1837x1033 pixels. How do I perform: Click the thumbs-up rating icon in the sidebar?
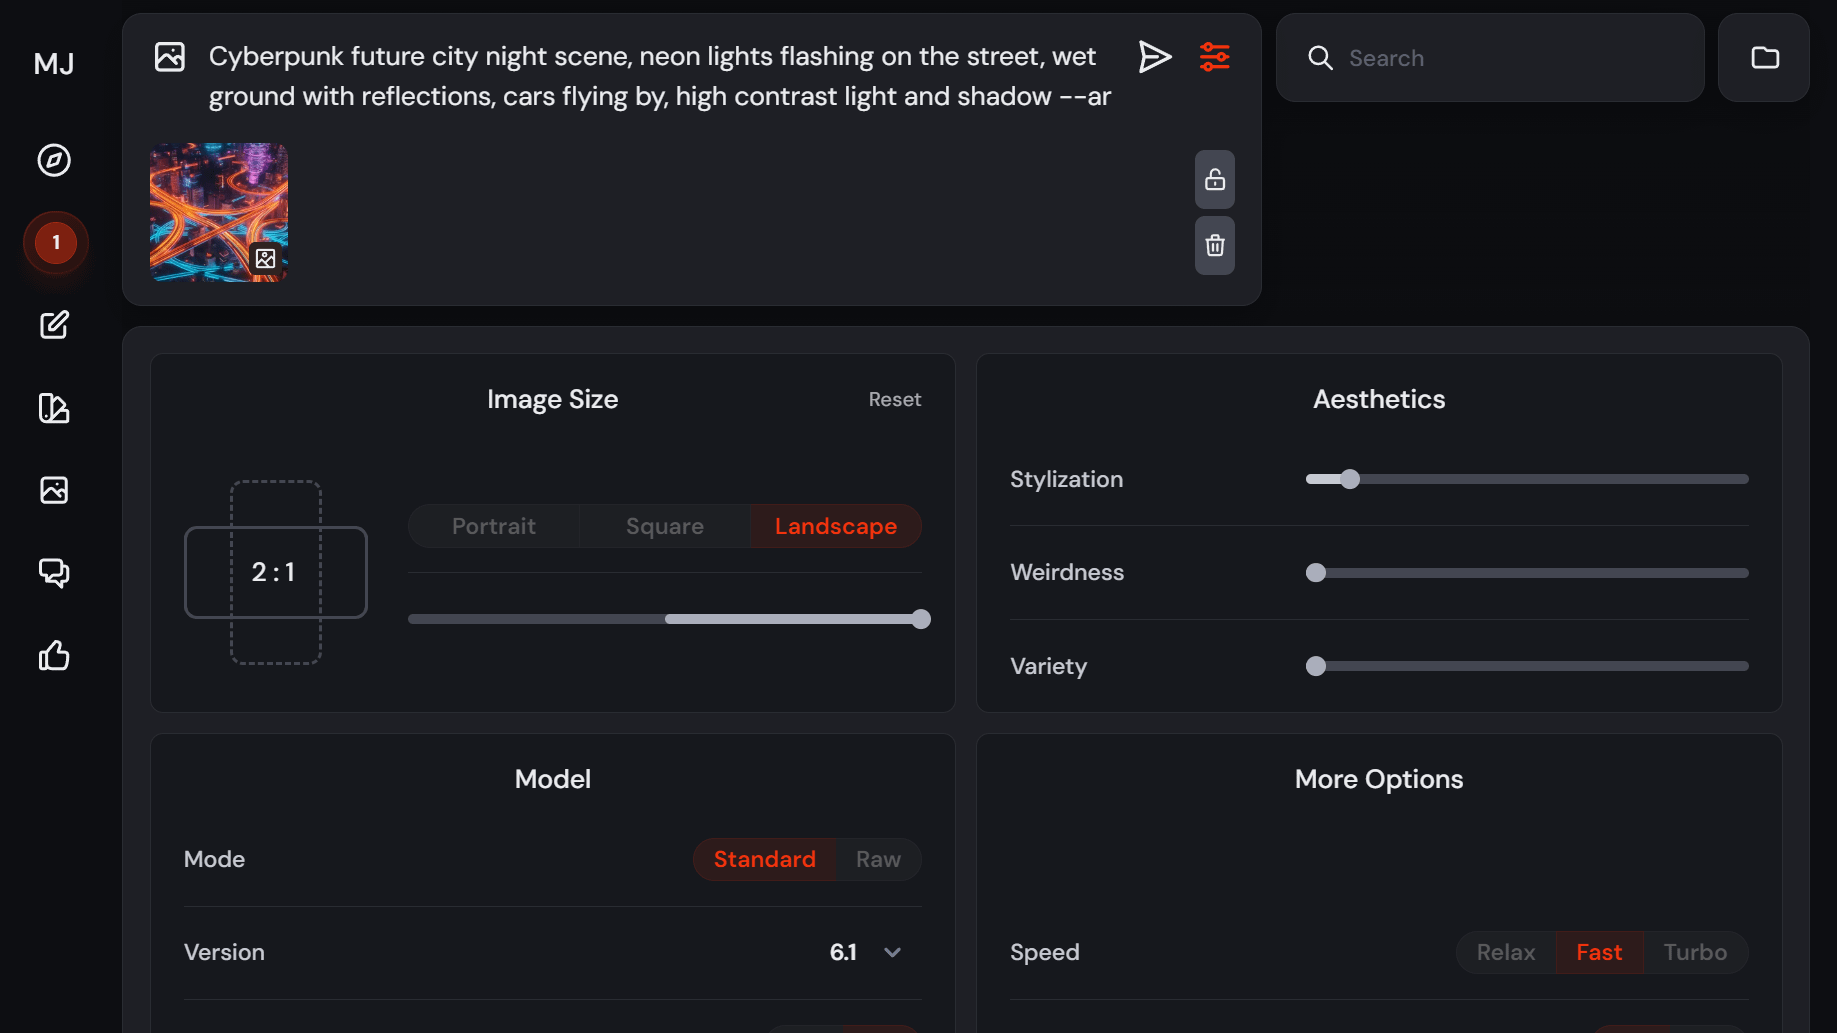point(55,656)
